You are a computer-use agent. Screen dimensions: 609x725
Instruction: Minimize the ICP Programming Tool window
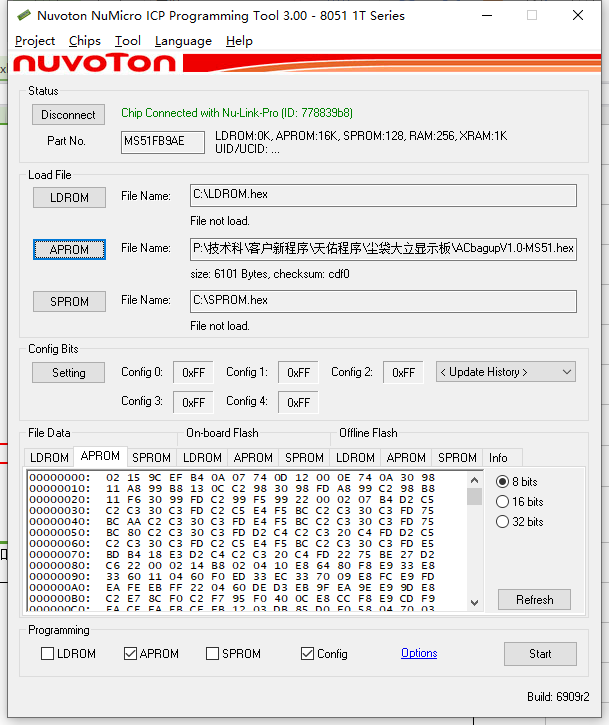487,15
